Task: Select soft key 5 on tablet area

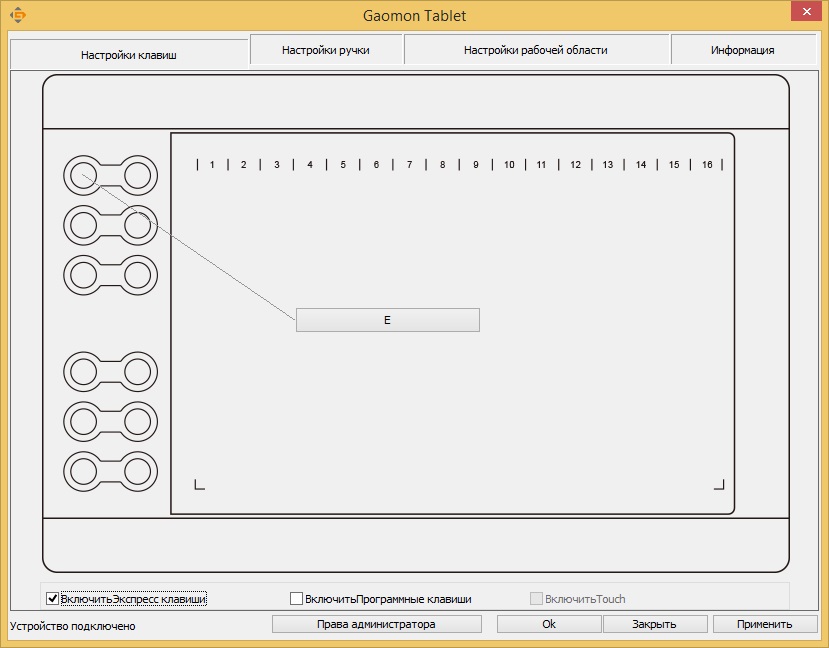Action: 343,164
